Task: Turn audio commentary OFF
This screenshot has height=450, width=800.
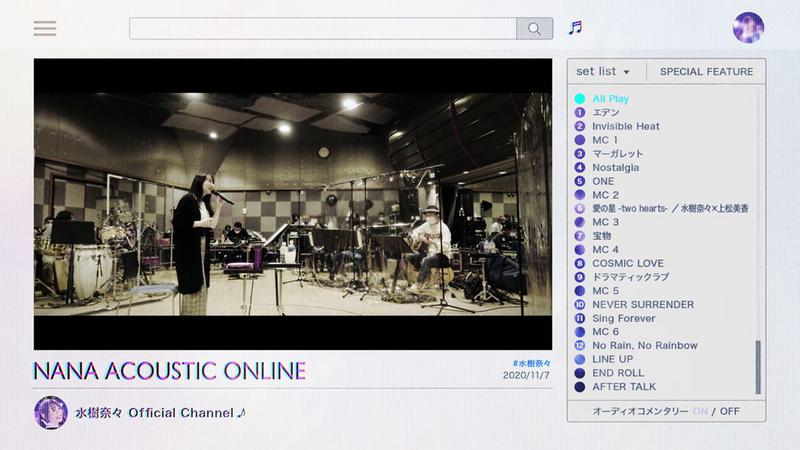Action: point(730,411)
